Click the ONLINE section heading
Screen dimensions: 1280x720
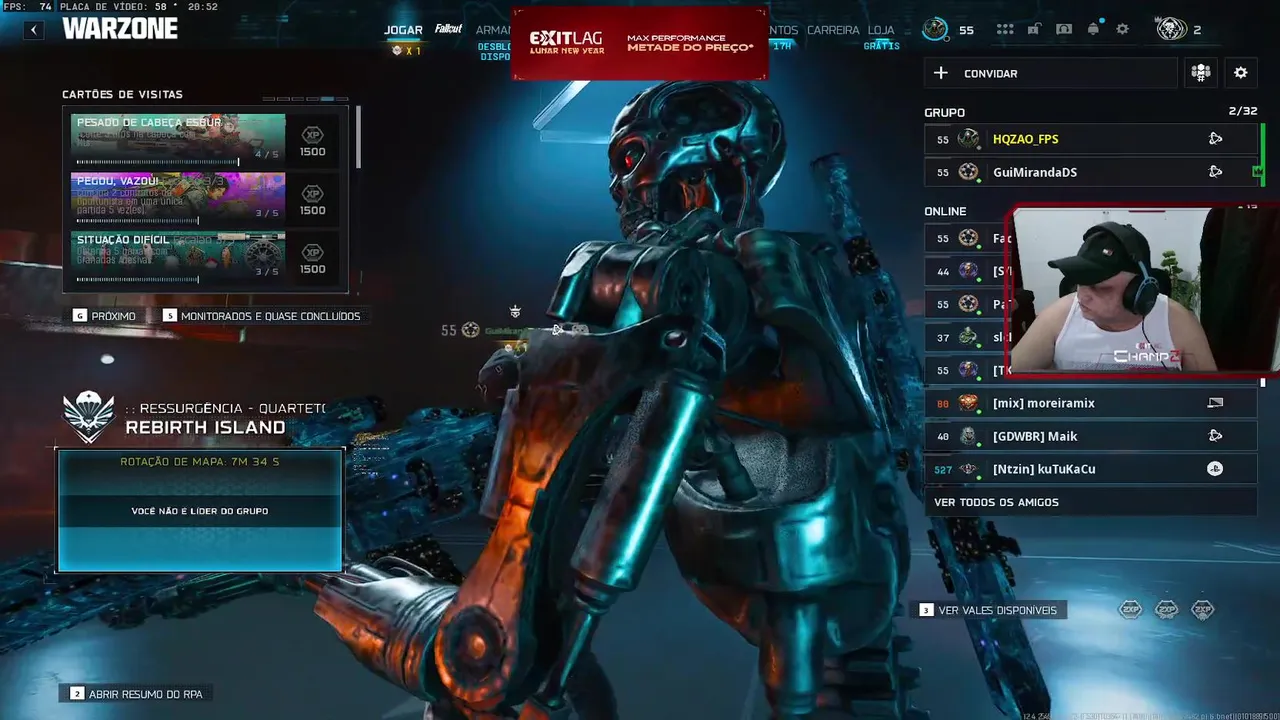pos(945,211)
